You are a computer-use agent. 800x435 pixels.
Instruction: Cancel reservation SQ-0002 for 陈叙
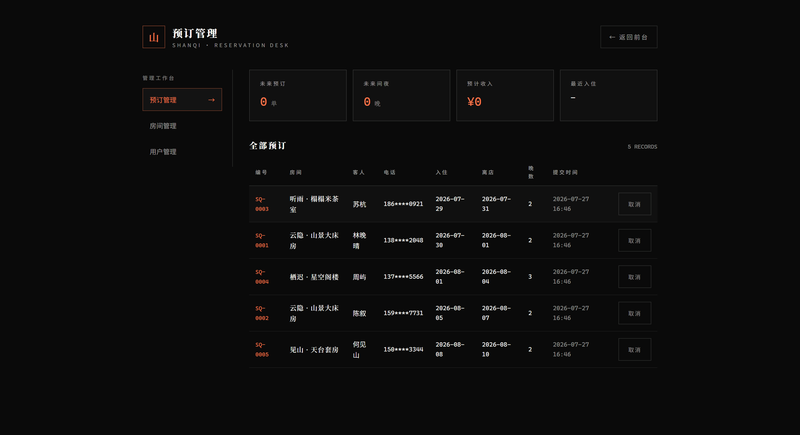(635, 313)
